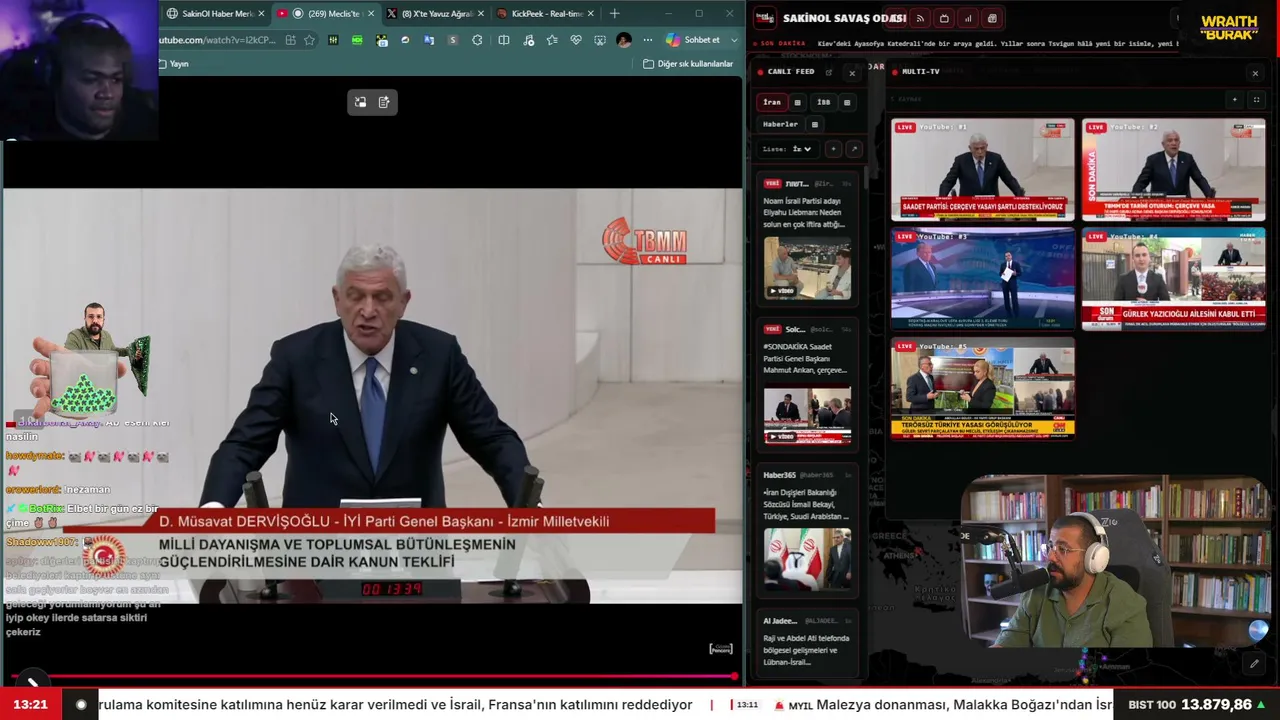
Task: Pop out the Canlı Feed panel
Action: coord(829,73)
